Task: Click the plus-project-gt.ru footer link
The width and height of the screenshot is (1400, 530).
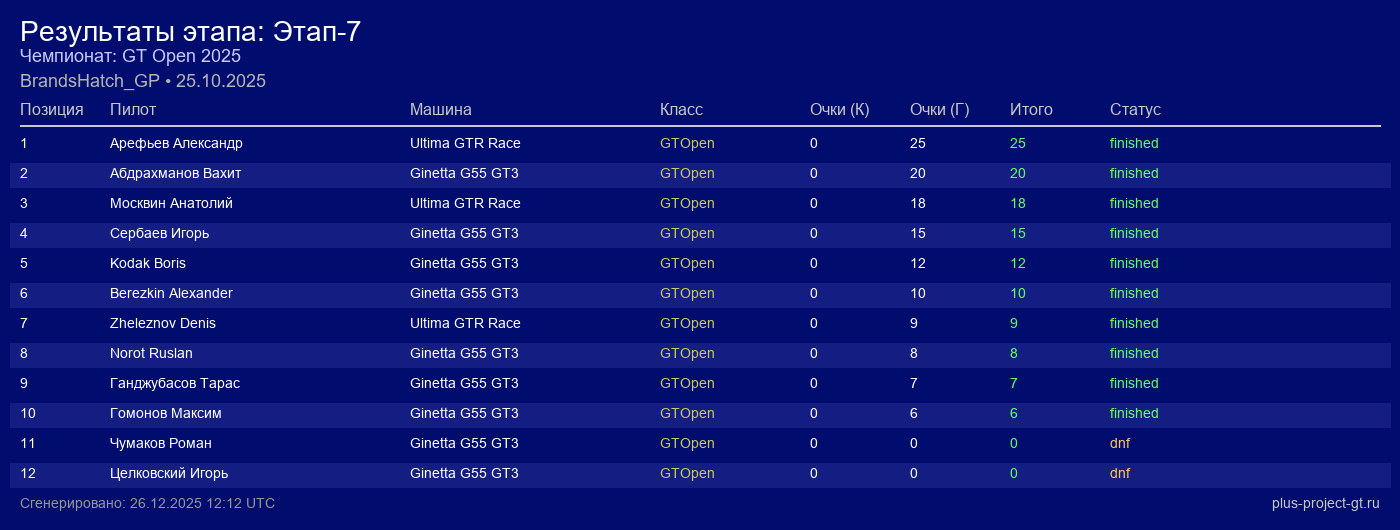Action: point(1325,503)
